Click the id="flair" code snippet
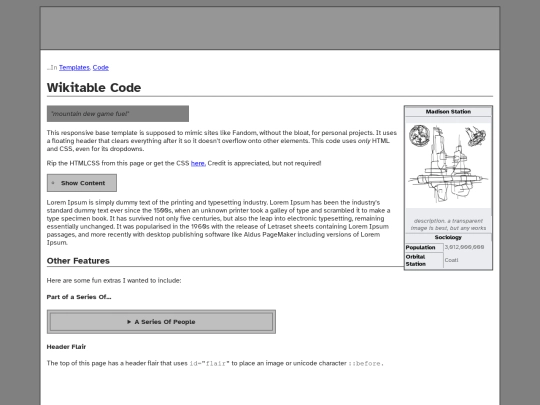 [x=209, y=363]
